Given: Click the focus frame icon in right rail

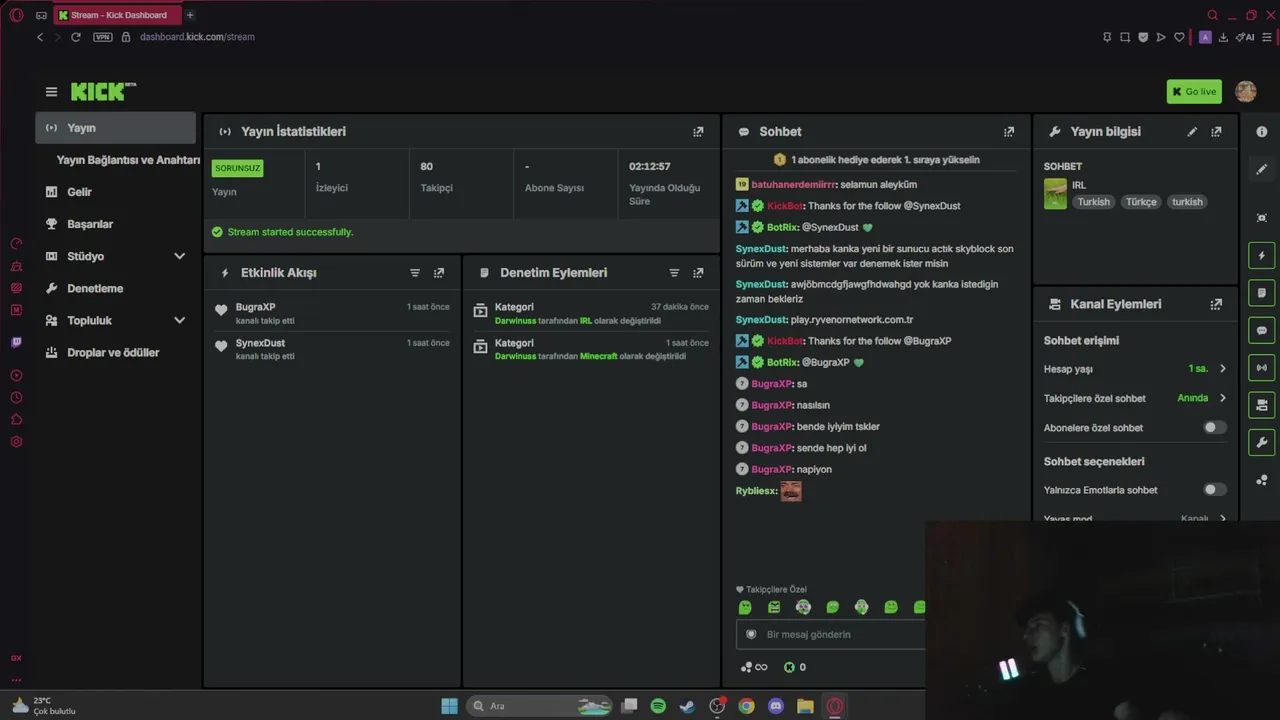Looking at the screenshot, I should (x=1262, y=218).
